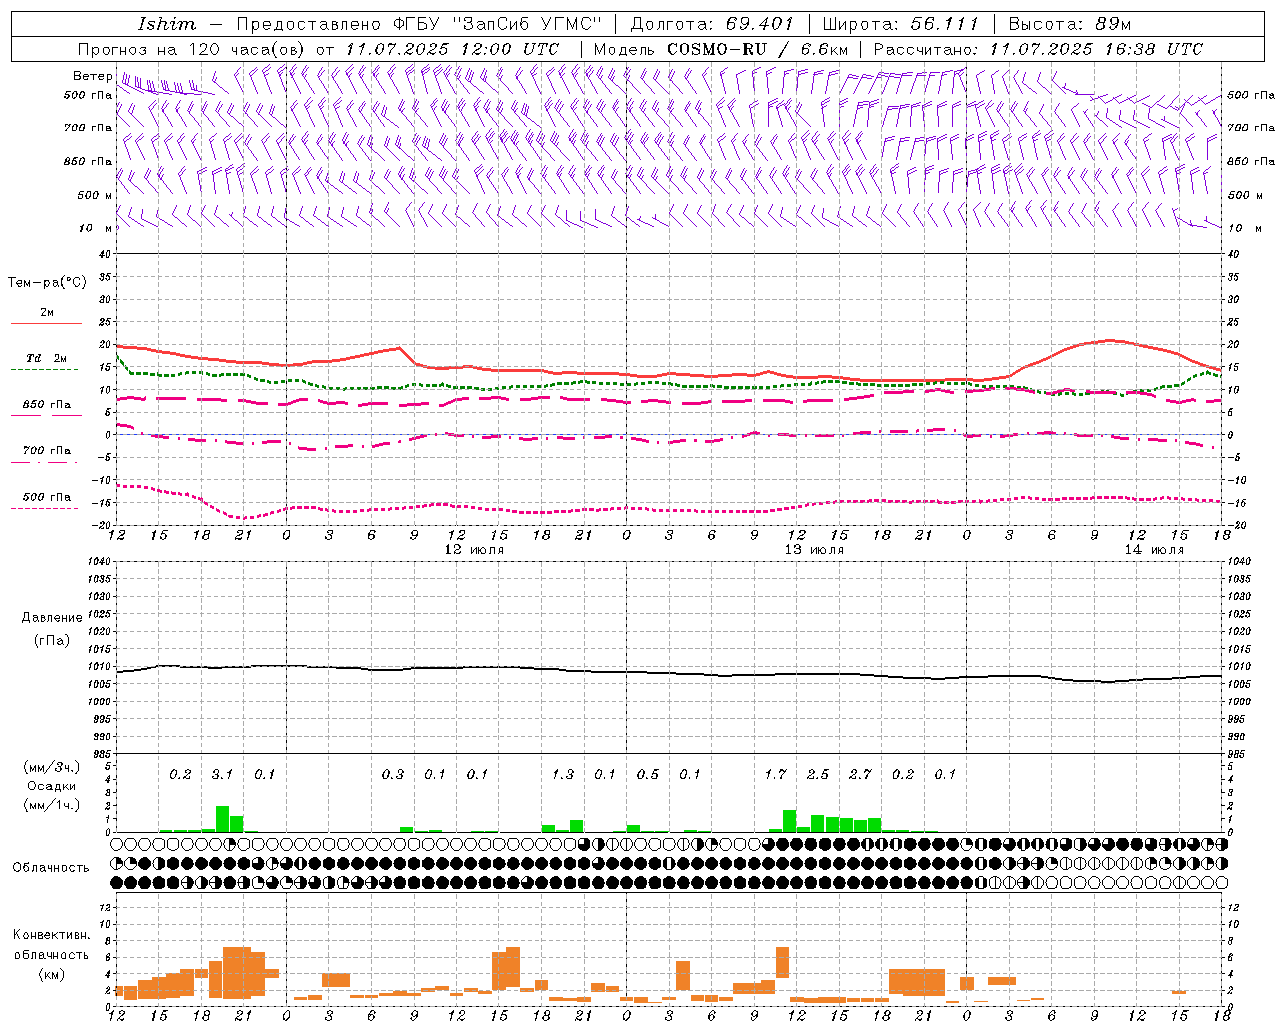Click the 3.1 precipitation value
The image size is (1280, 1024).
coord(222,774)
